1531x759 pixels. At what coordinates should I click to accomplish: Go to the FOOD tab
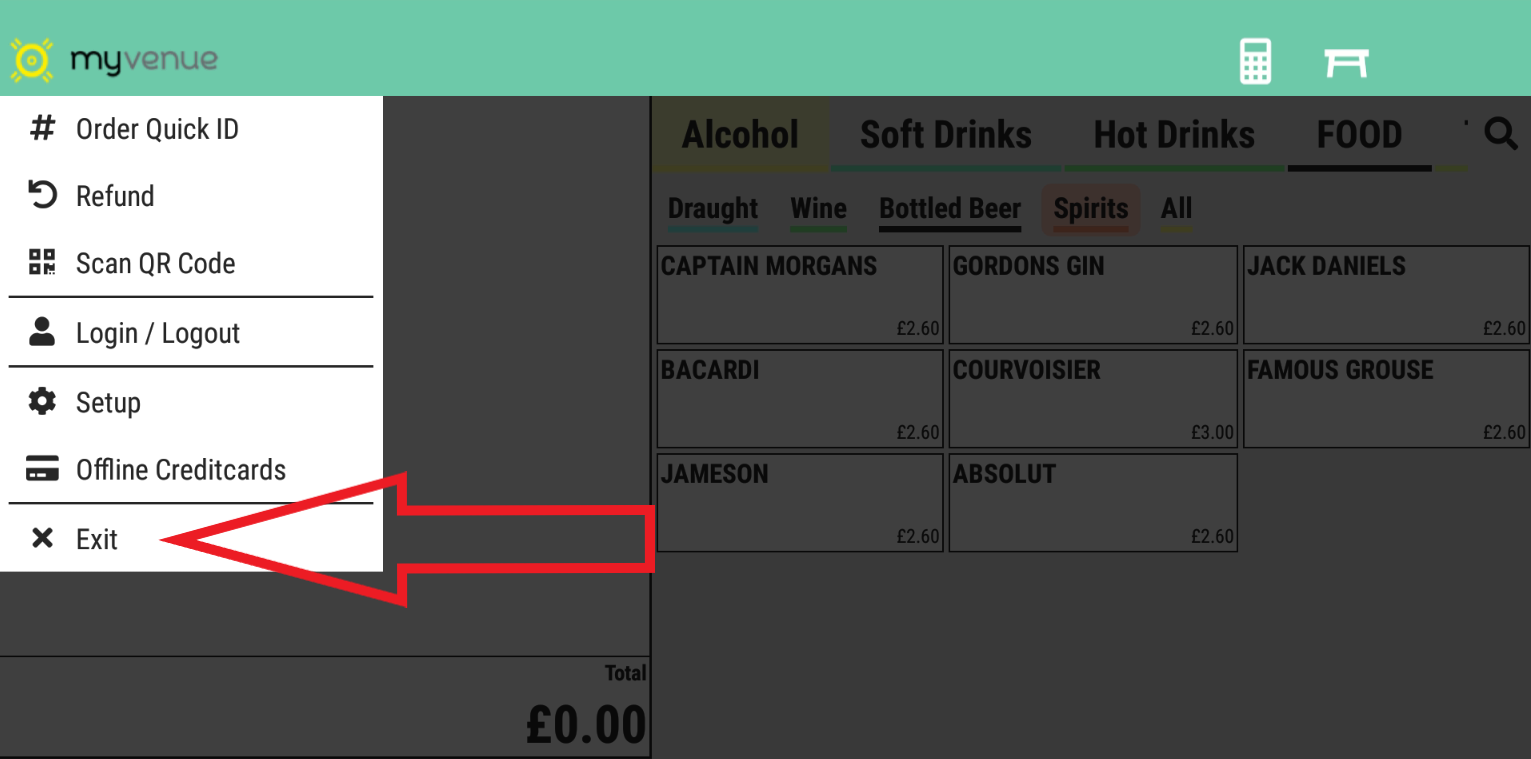click(1359, 135)
